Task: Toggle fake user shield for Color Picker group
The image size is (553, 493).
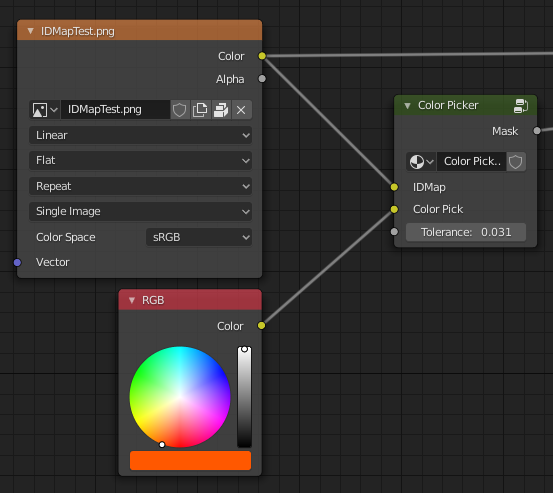Action: [x=516, y=162]
